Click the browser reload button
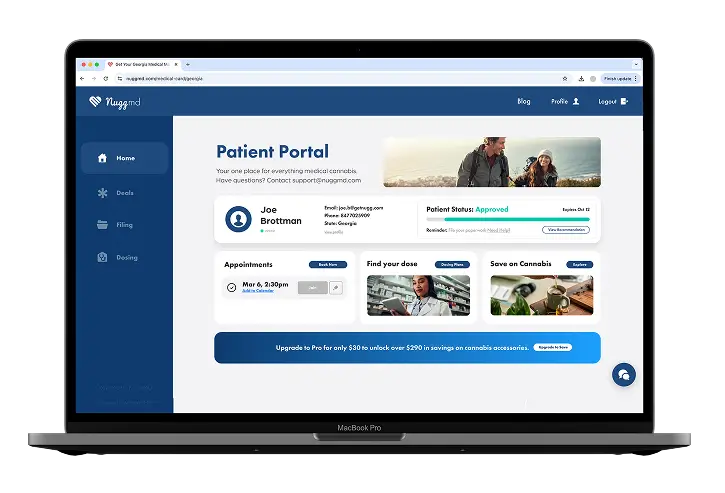The height and width of the screenshot is (493, 725). pyautogui.click(x=107, y=78)
